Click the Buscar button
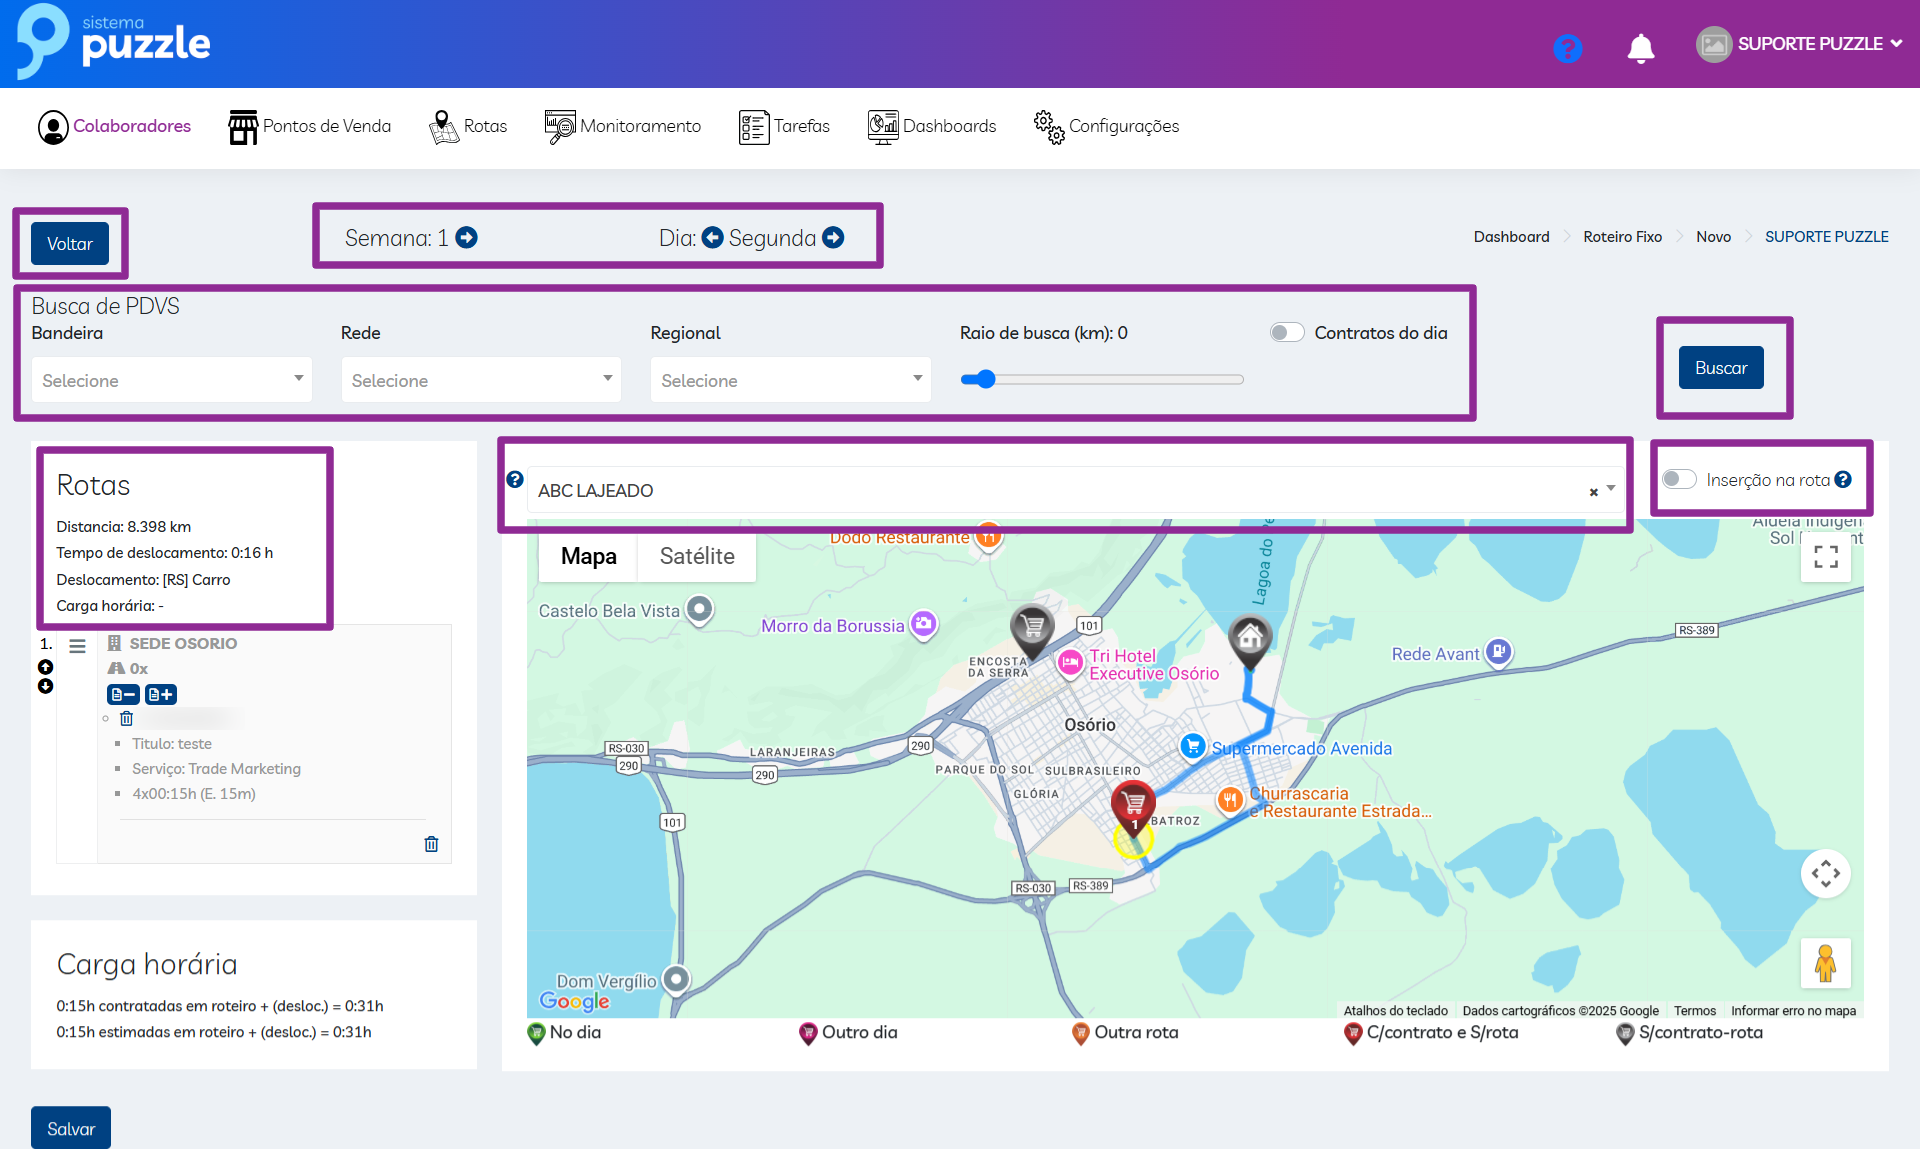Screen dimensions: 1920x1150 click(x=1720, y=367)
